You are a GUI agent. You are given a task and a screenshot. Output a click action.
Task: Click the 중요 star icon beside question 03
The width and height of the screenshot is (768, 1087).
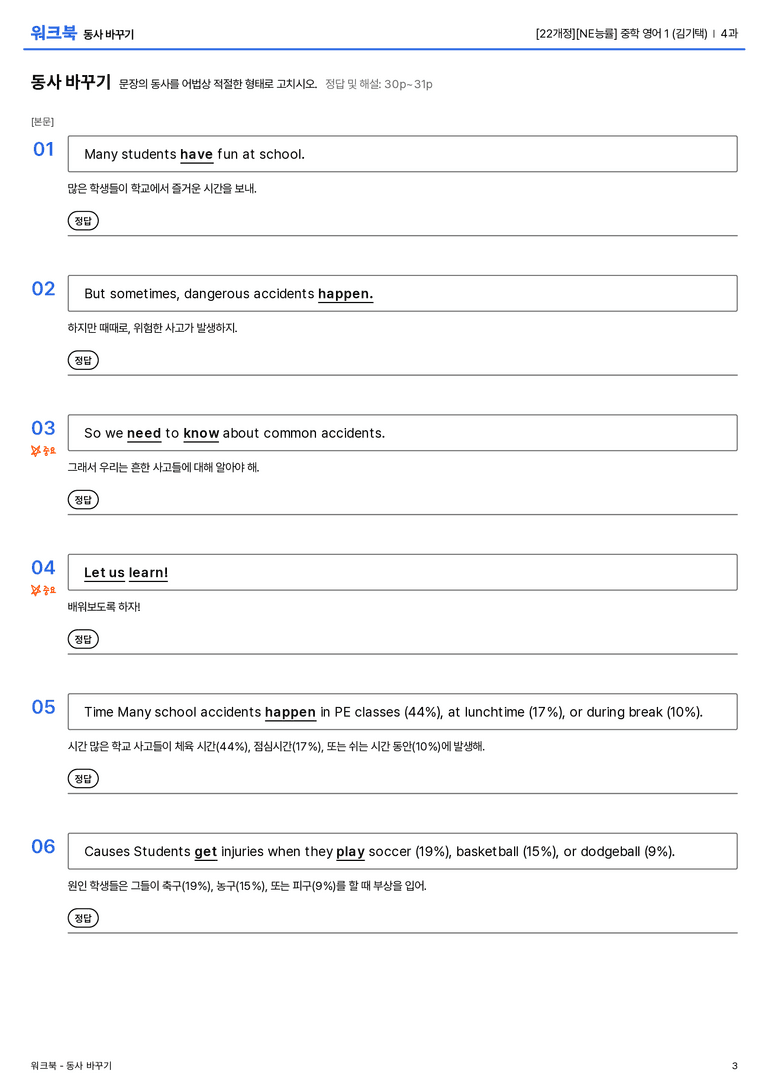tap(36, 451)
